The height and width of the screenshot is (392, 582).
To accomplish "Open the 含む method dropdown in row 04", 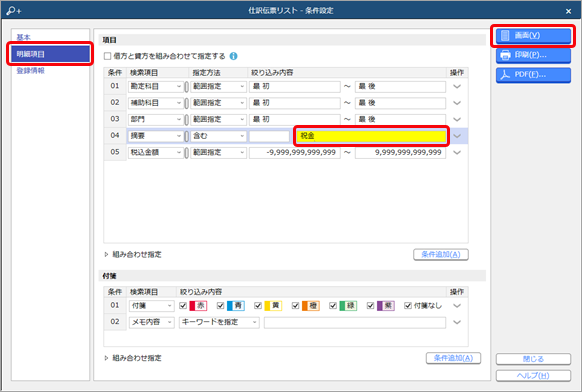I will click(219, 136).
